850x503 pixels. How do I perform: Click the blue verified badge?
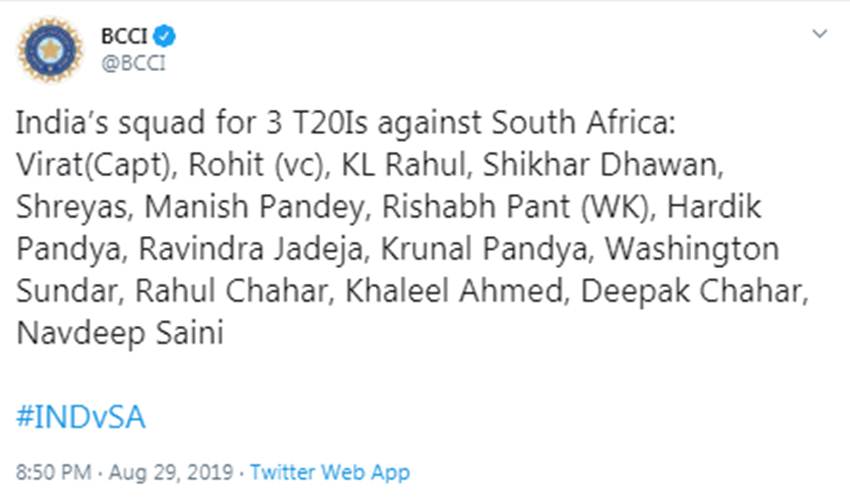tap(167, 37)
